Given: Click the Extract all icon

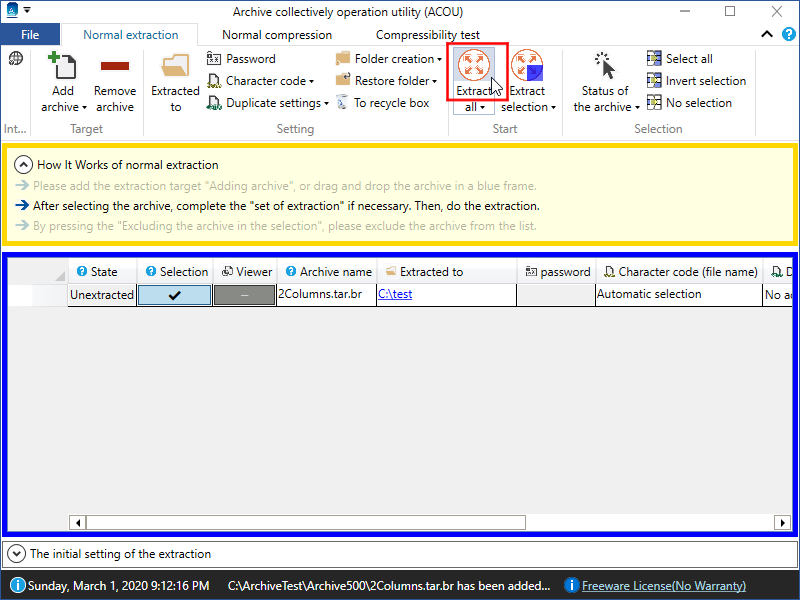Looking at the screenshot, I should pos(476,66).
